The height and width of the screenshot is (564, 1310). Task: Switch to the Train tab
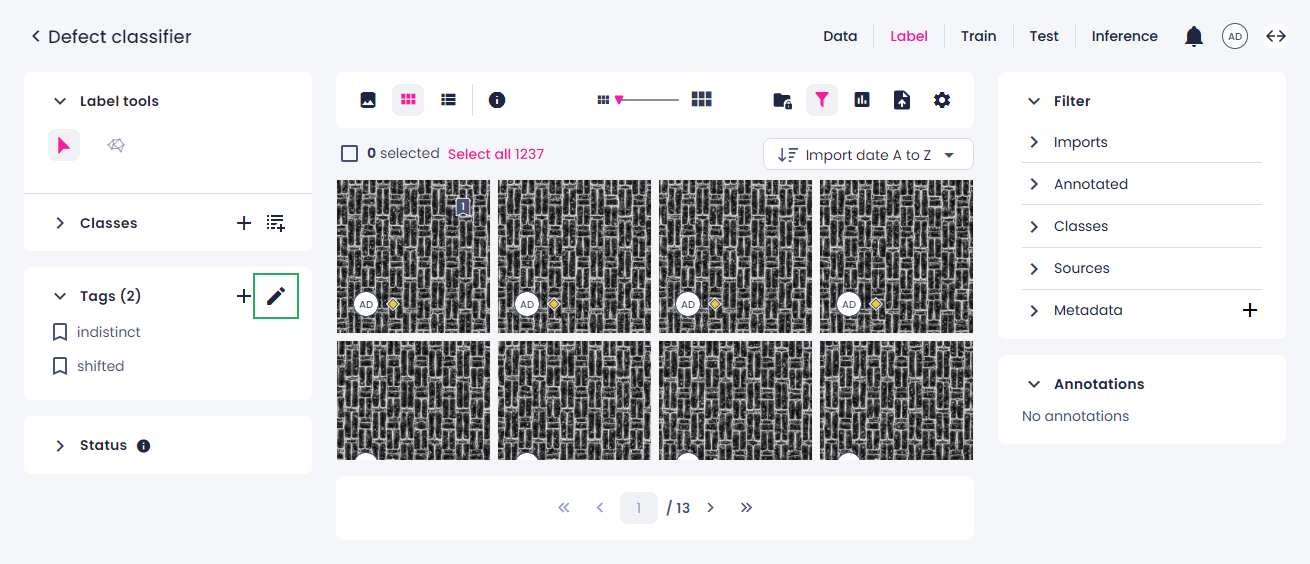(979, 36)
